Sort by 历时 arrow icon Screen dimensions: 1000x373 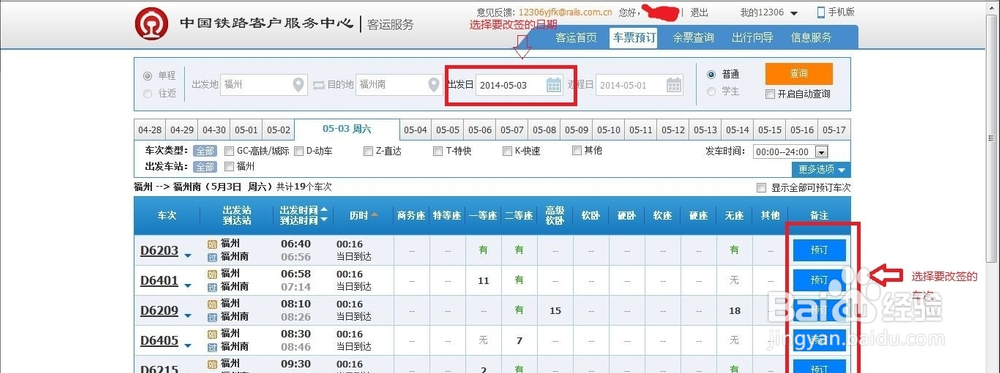pos(374,215)
